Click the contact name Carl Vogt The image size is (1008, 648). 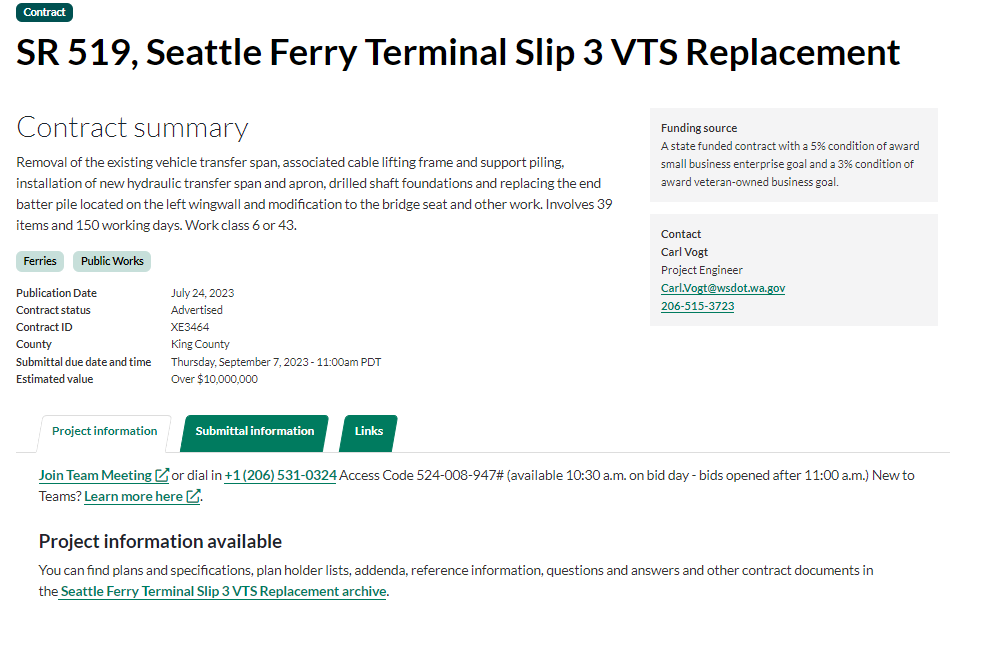pyautogui.click(x=684, y=252)
